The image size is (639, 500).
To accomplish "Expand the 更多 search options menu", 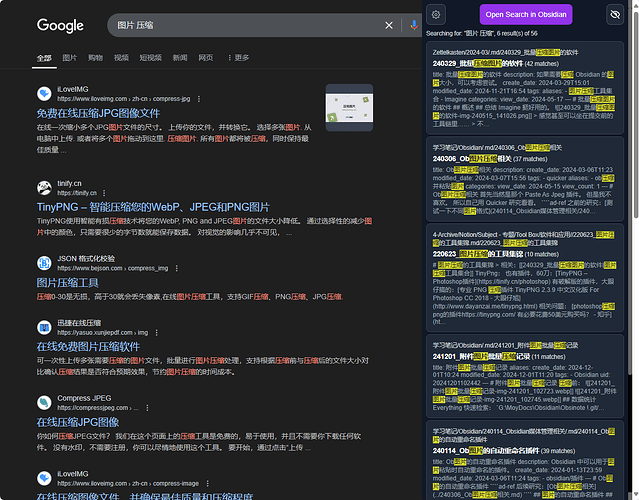I will [238, 58].
